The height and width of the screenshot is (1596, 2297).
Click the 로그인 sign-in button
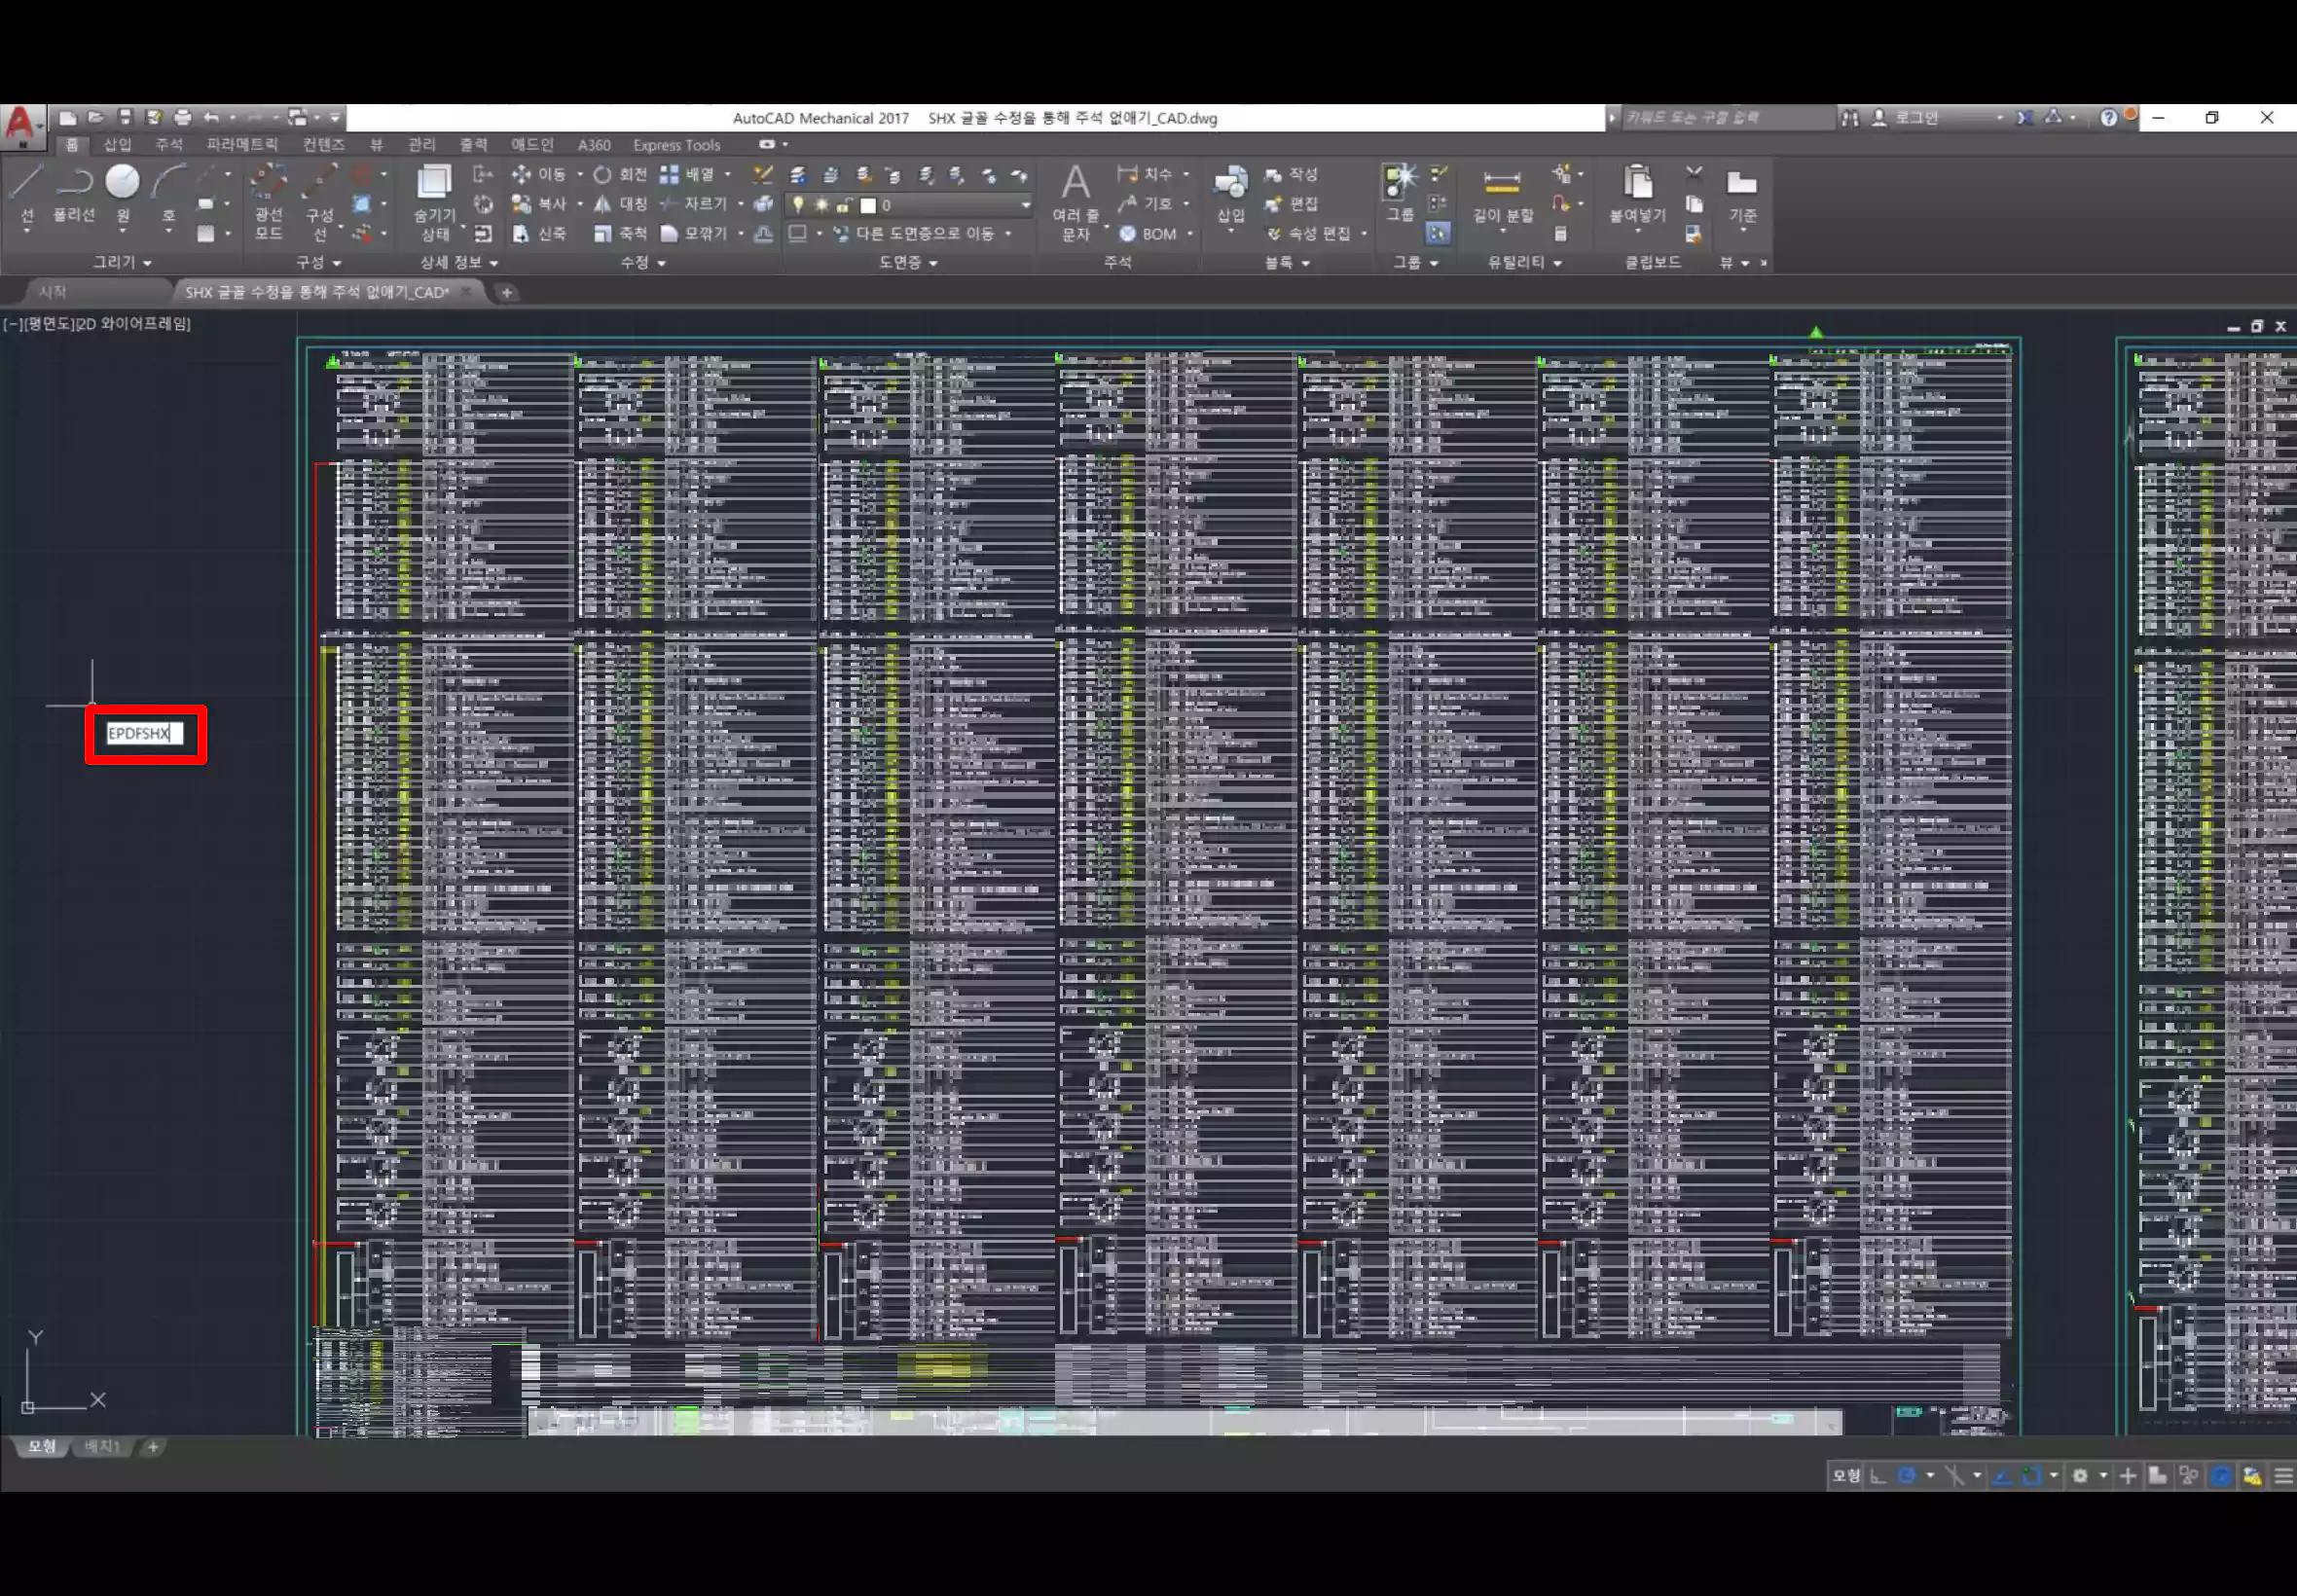pyautogui.click(x=1916, y=118)
